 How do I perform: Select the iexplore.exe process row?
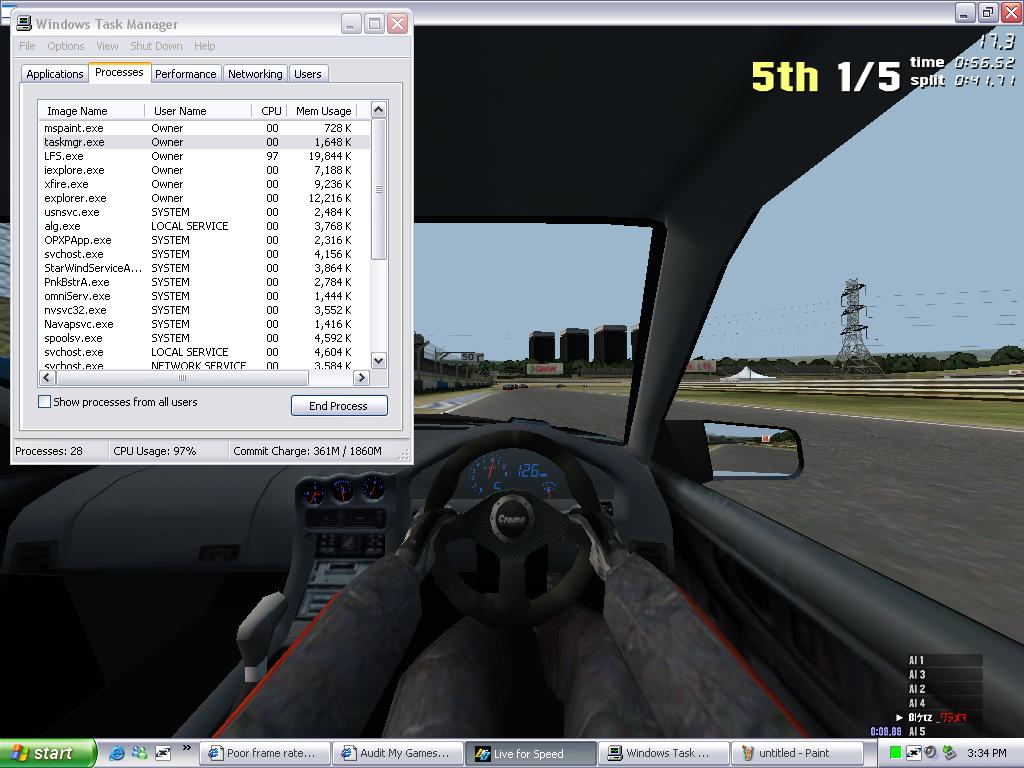(204, 170)
